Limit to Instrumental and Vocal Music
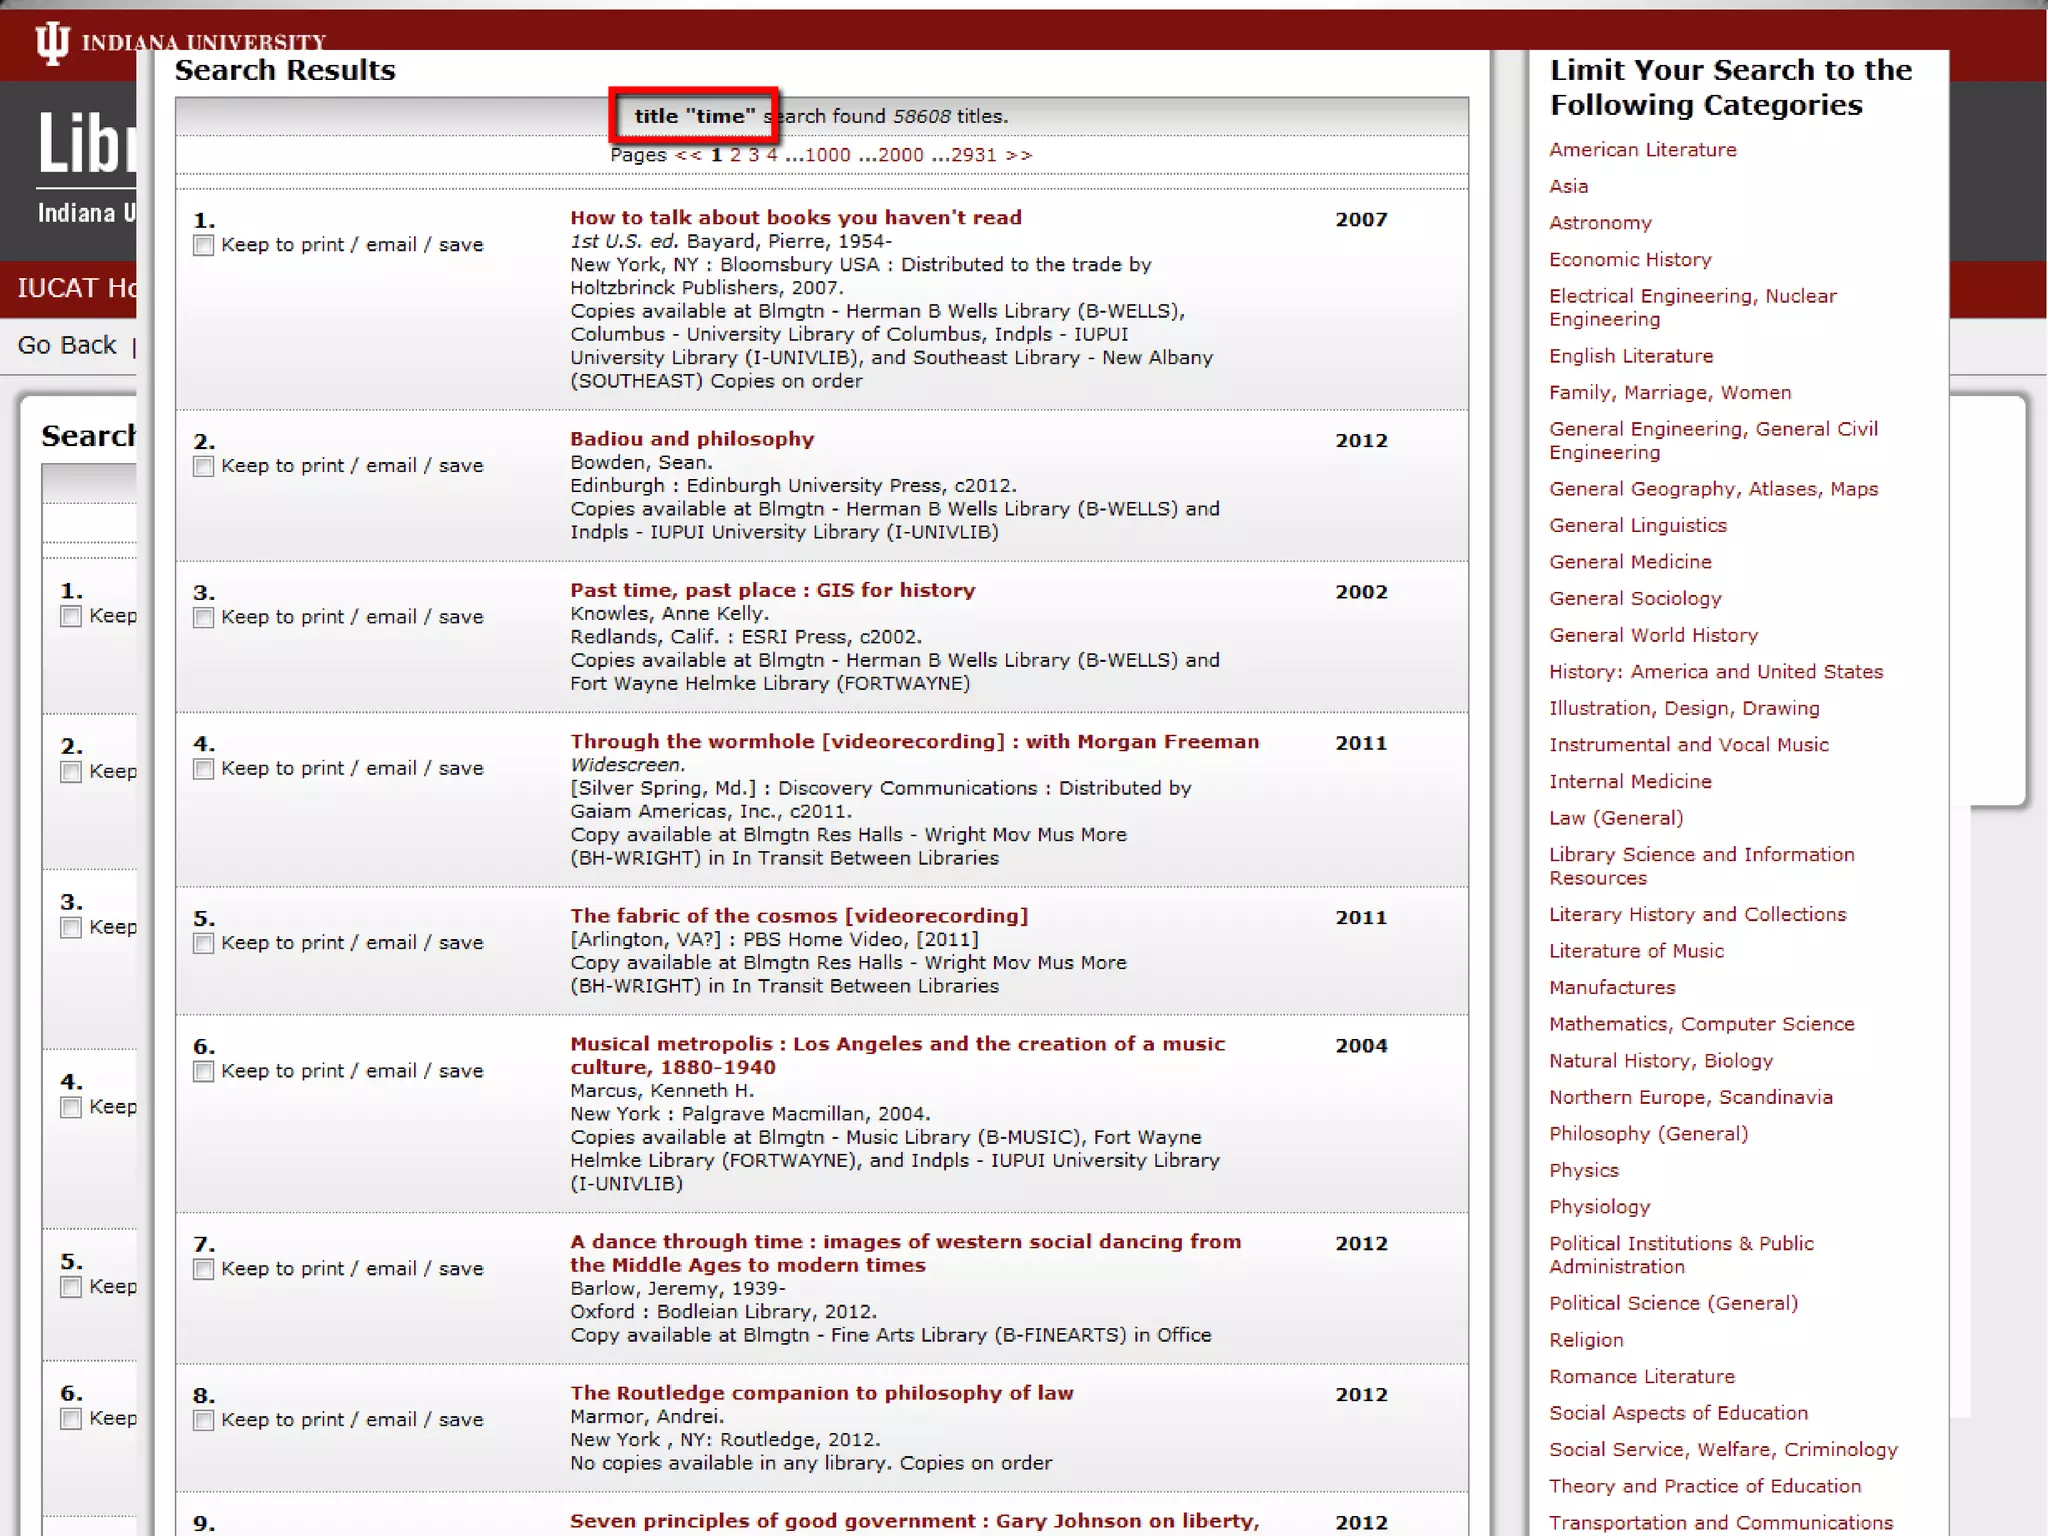This screenshot has width=2048, height=1536. (x=1689, y=745)
